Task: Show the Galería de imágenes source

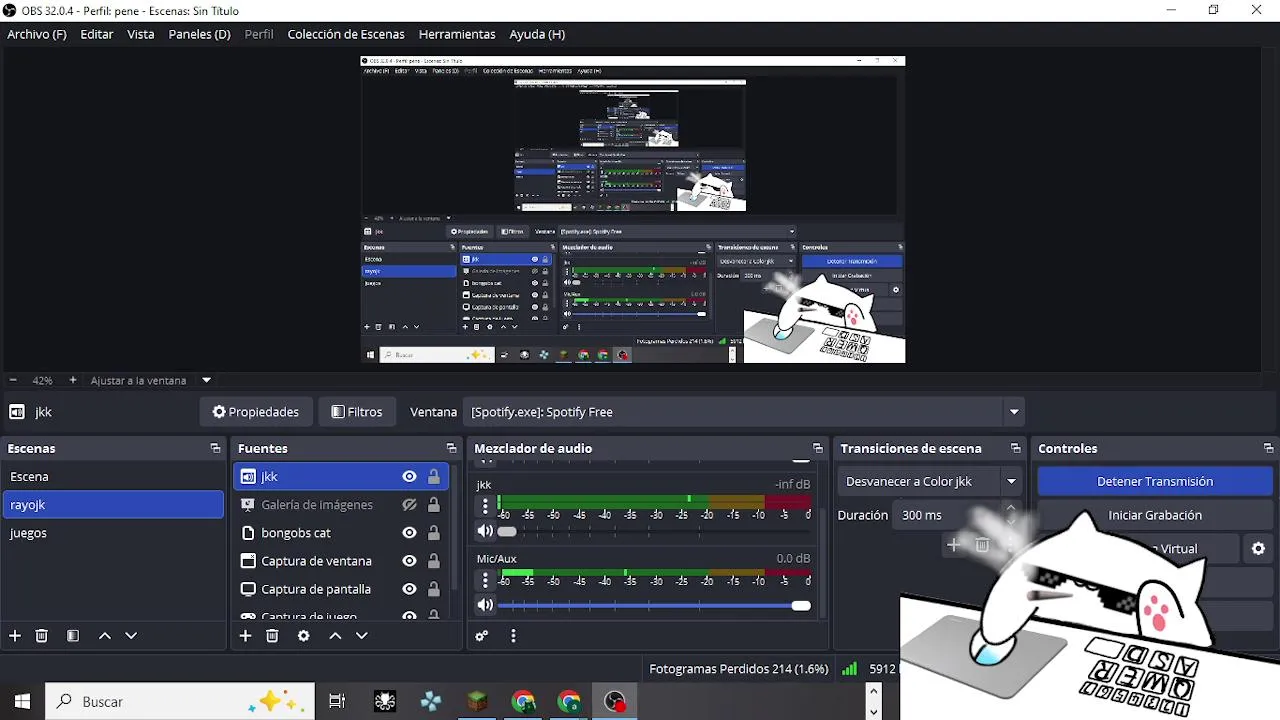Action: pos(409,505)
